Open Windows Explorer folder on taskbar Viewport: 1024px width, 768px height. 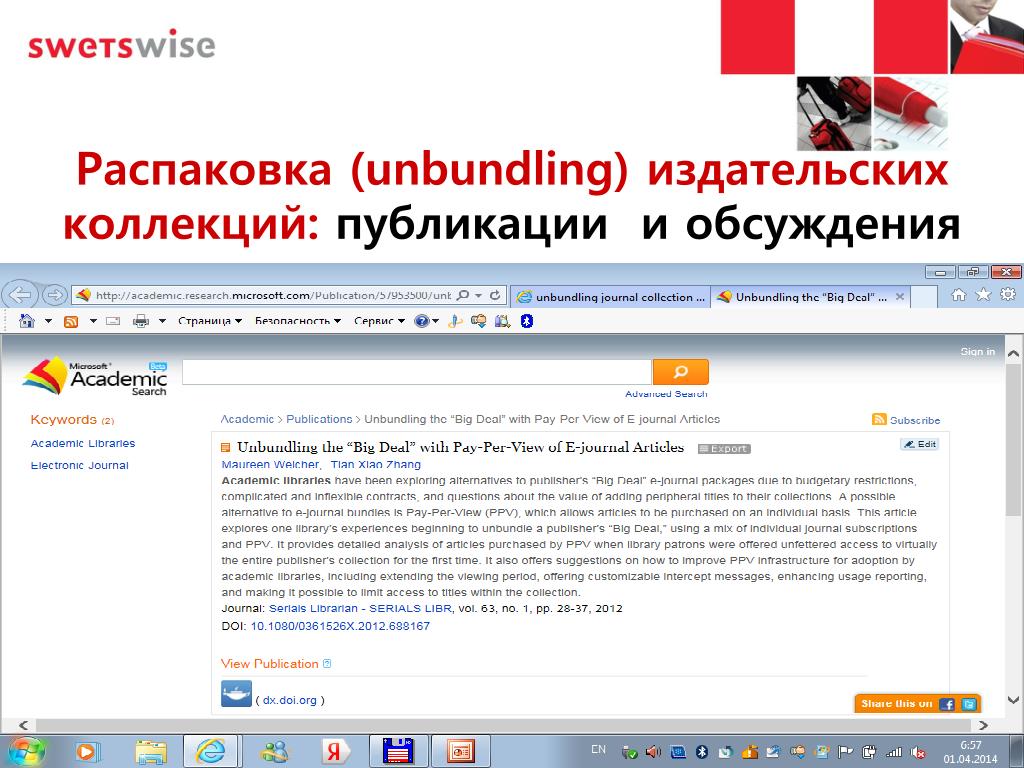pos(150,752)
